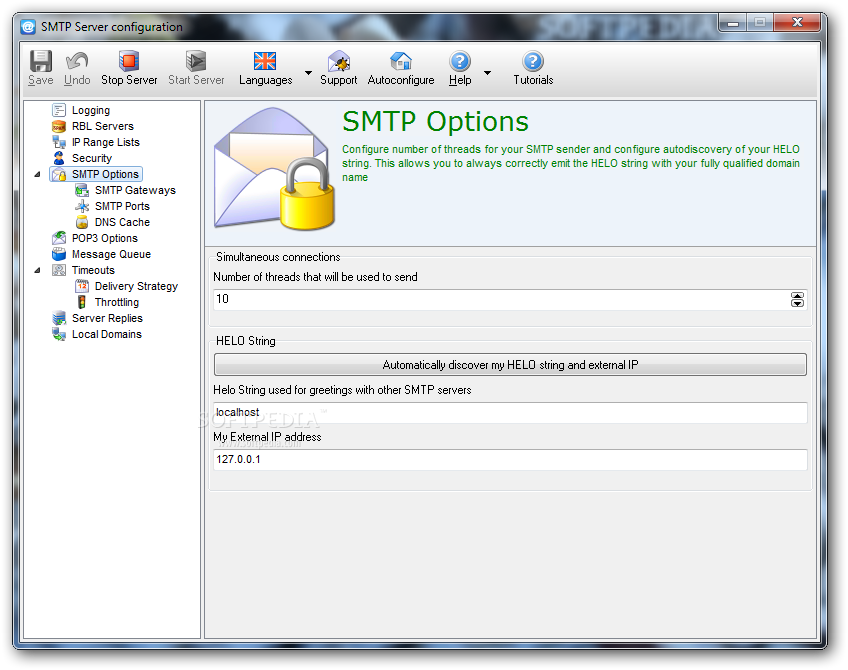The image size is (848, 670).
Task: Click the IP Range Lists icon
Action: tap(59, 142)
